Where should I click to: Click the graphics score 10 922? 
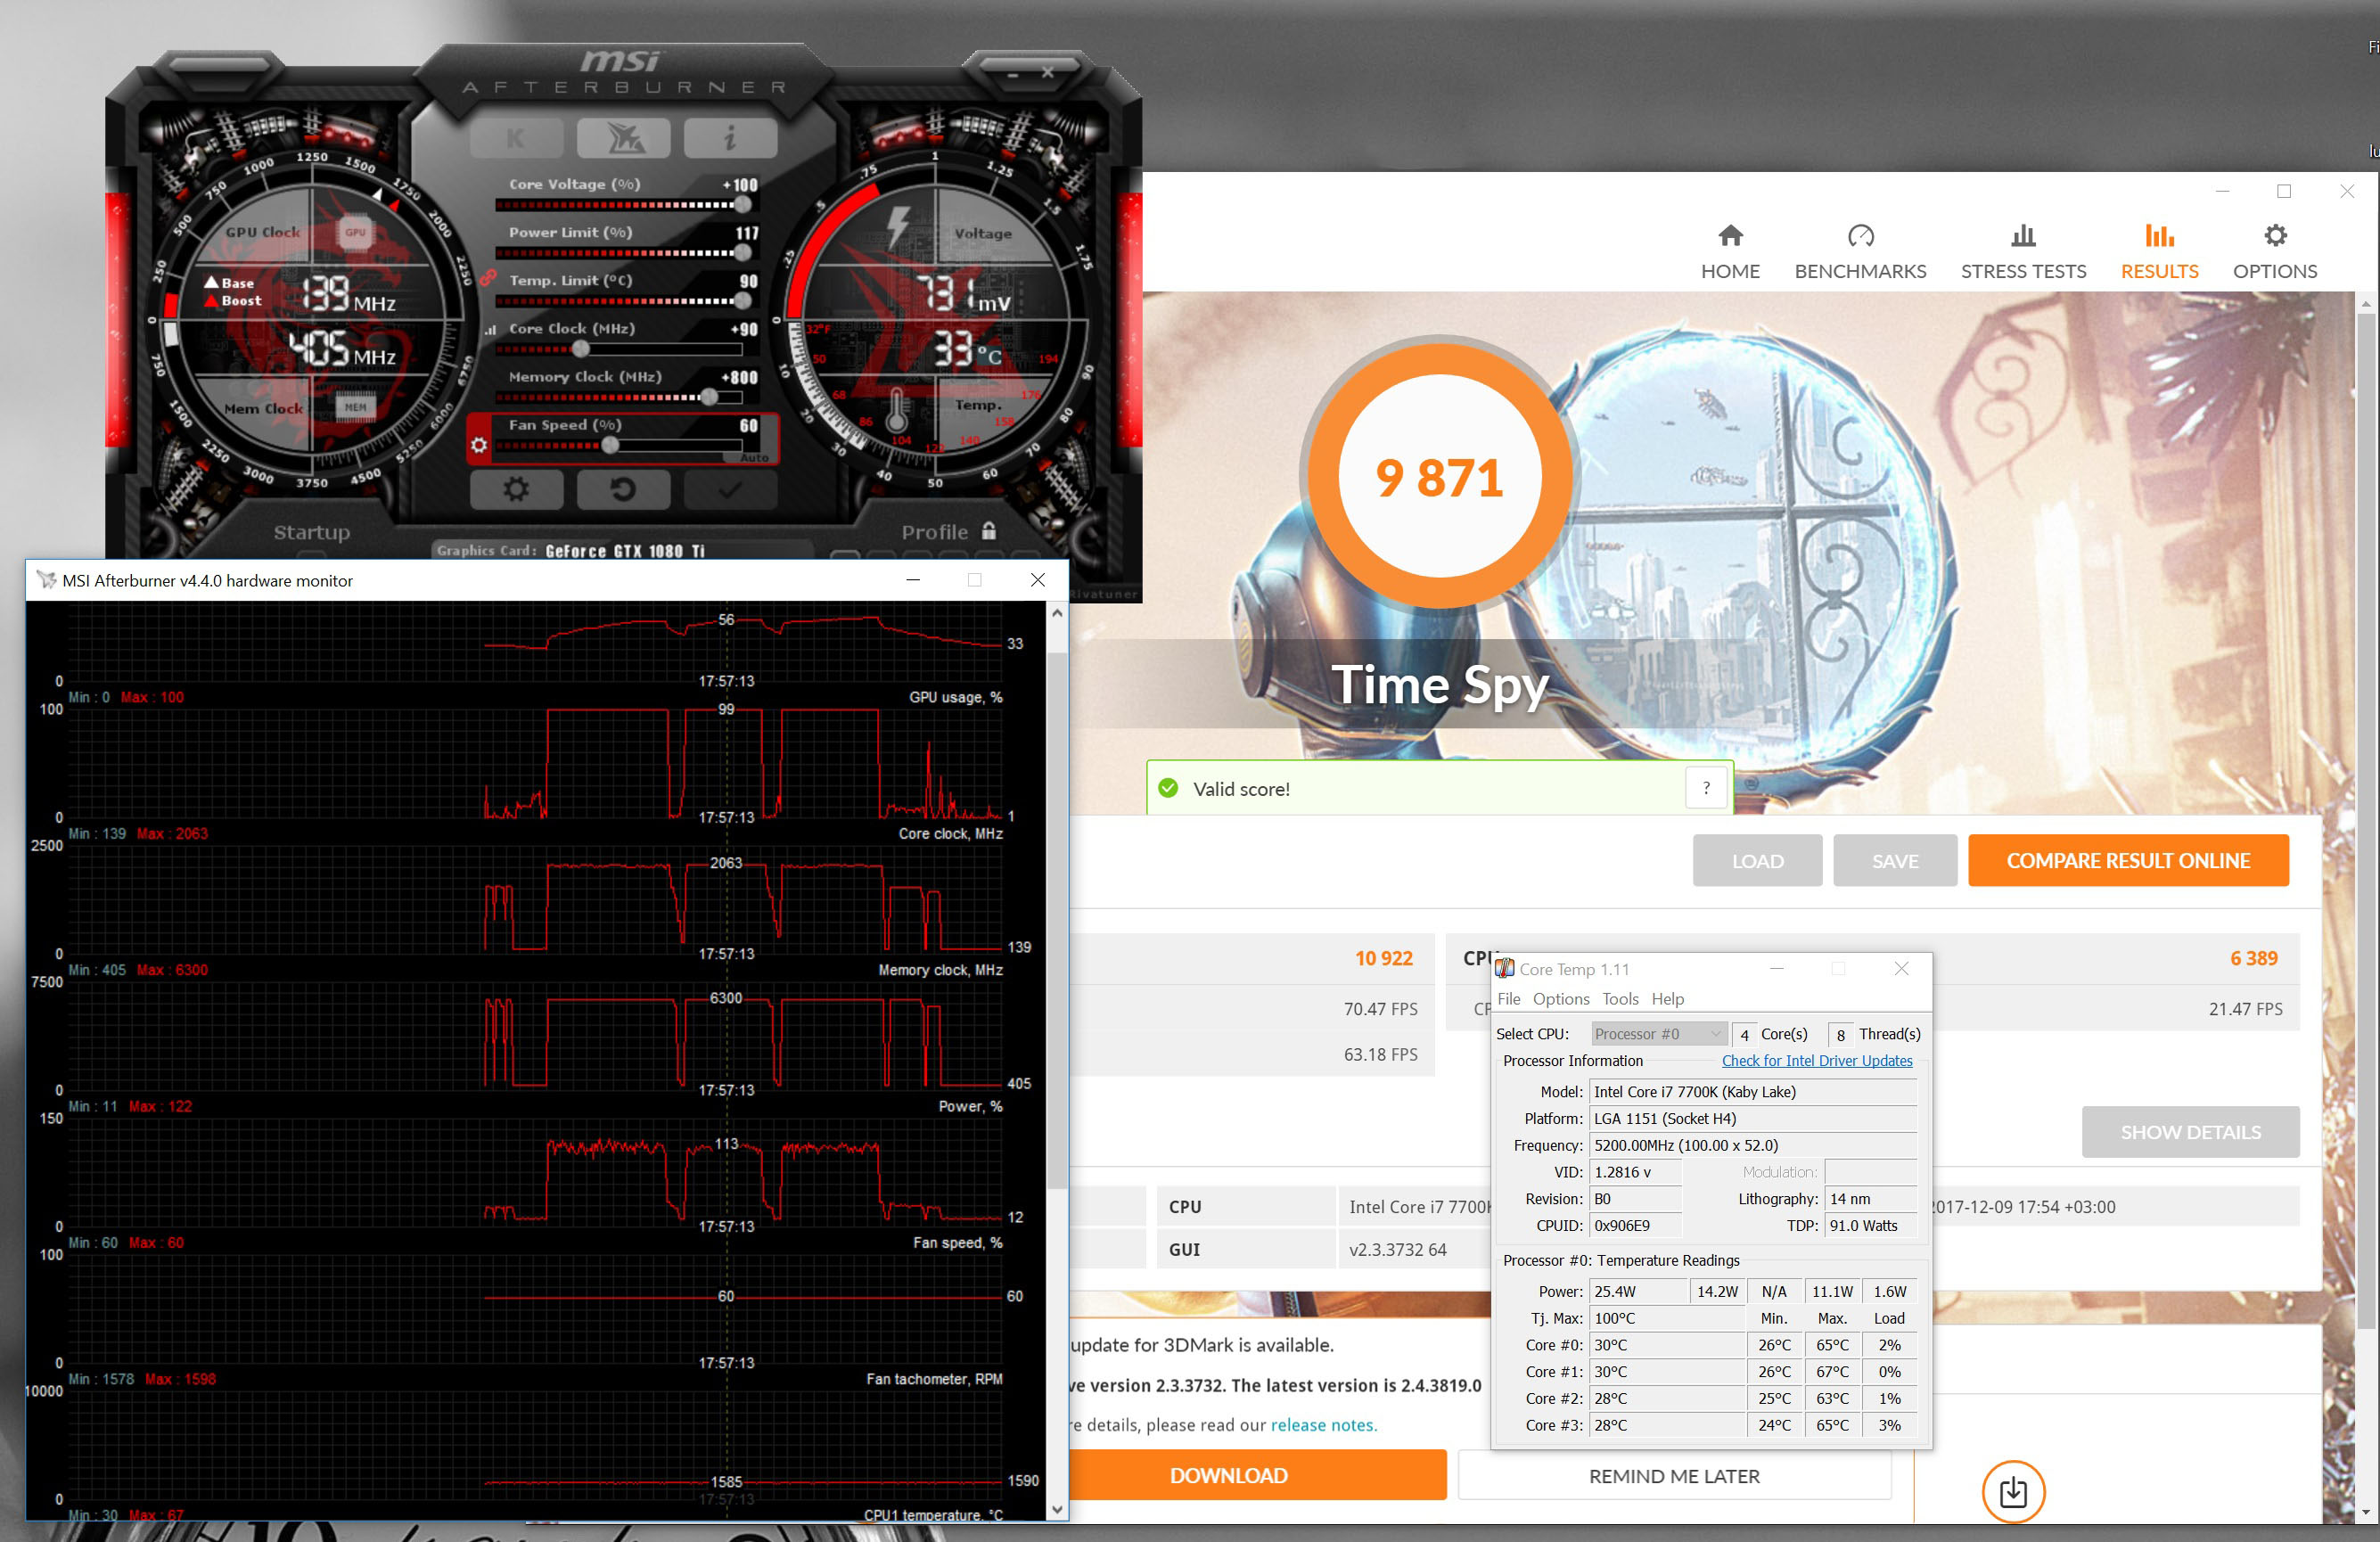(x=1383, y=958)
